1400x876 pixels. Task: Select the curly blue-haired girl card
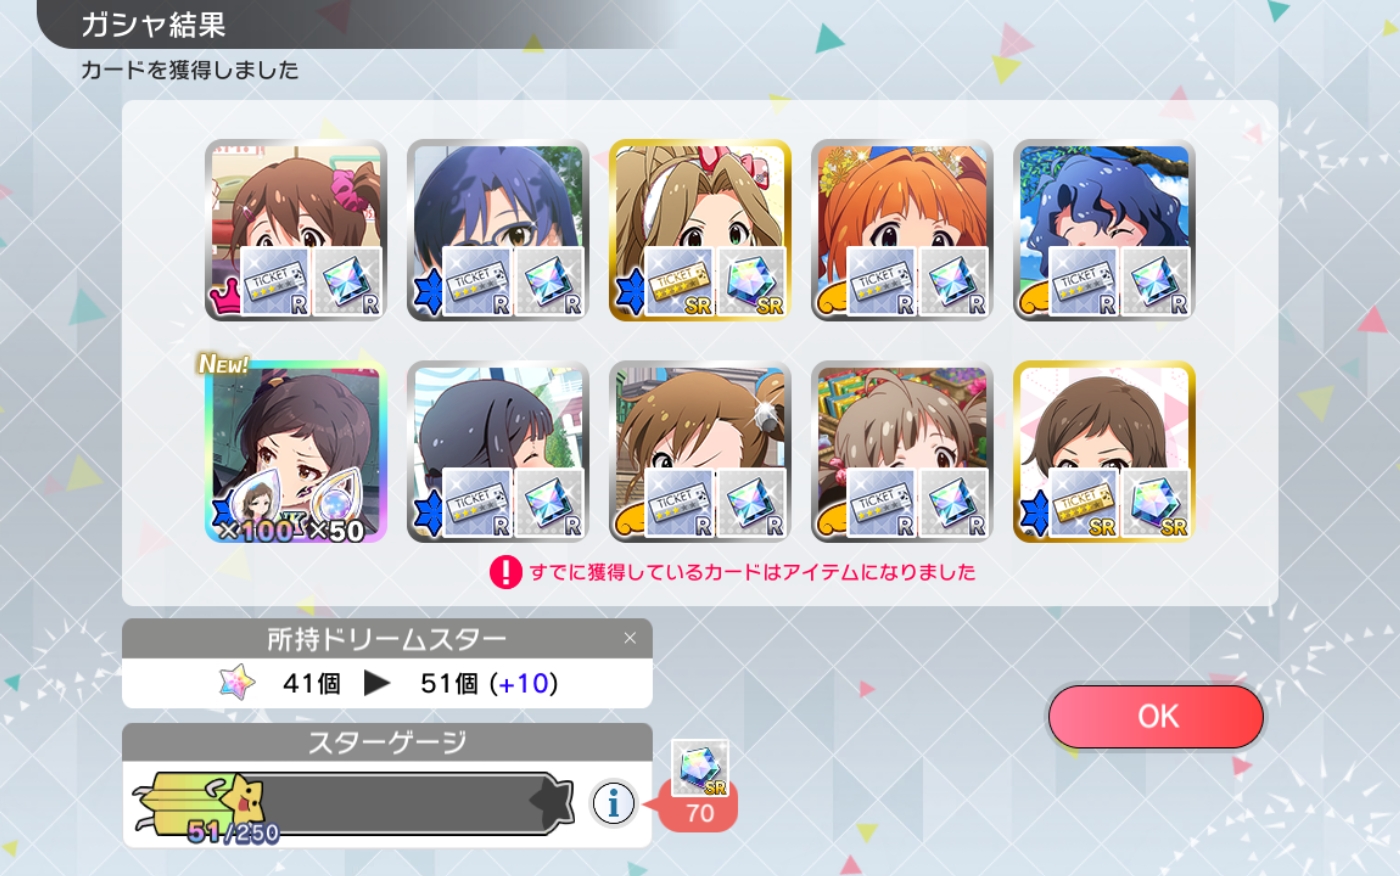point(1104,230)
